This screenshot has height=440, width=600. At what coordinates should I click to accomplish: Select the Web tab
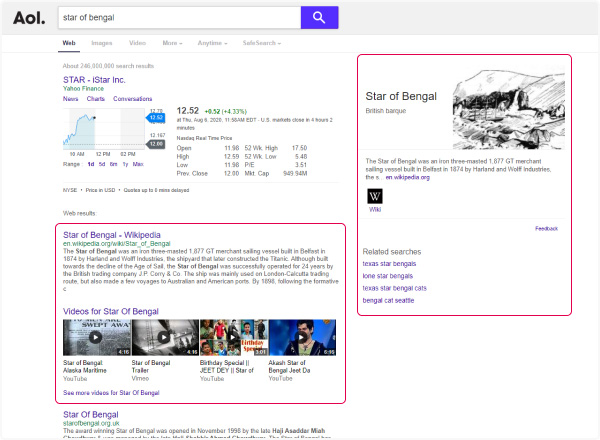coord(69,43)
